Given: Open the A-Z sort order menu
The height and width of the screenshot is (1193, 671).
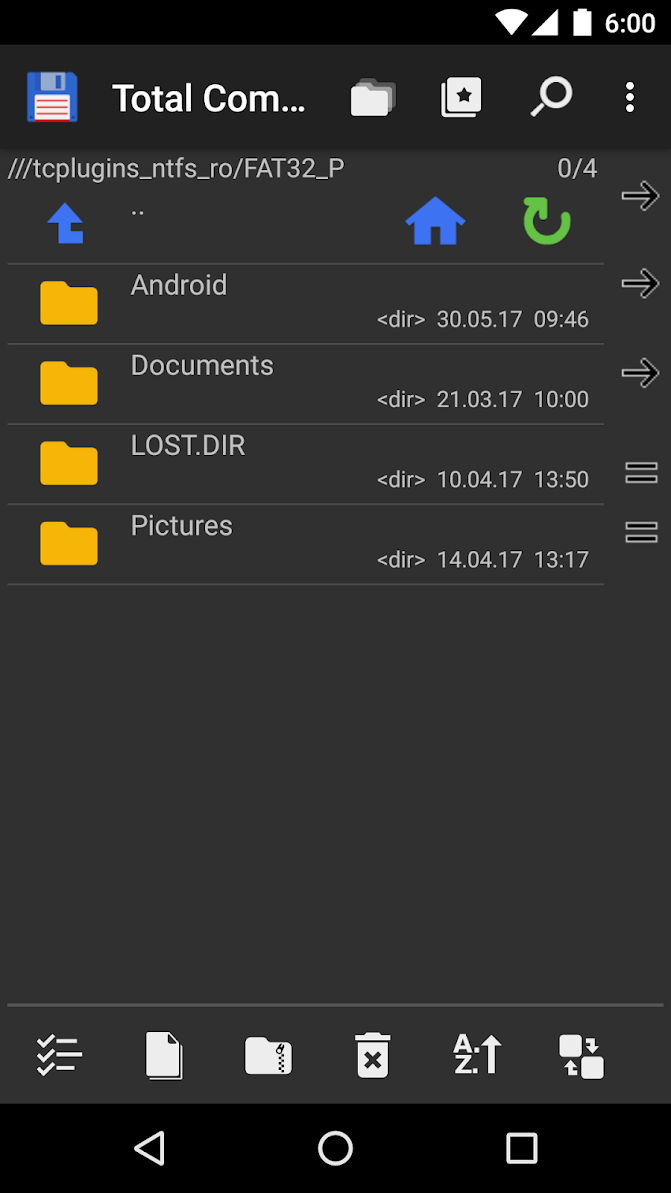Looking at the screenshot, I should pyautogui.click(x=477, y=1055).
